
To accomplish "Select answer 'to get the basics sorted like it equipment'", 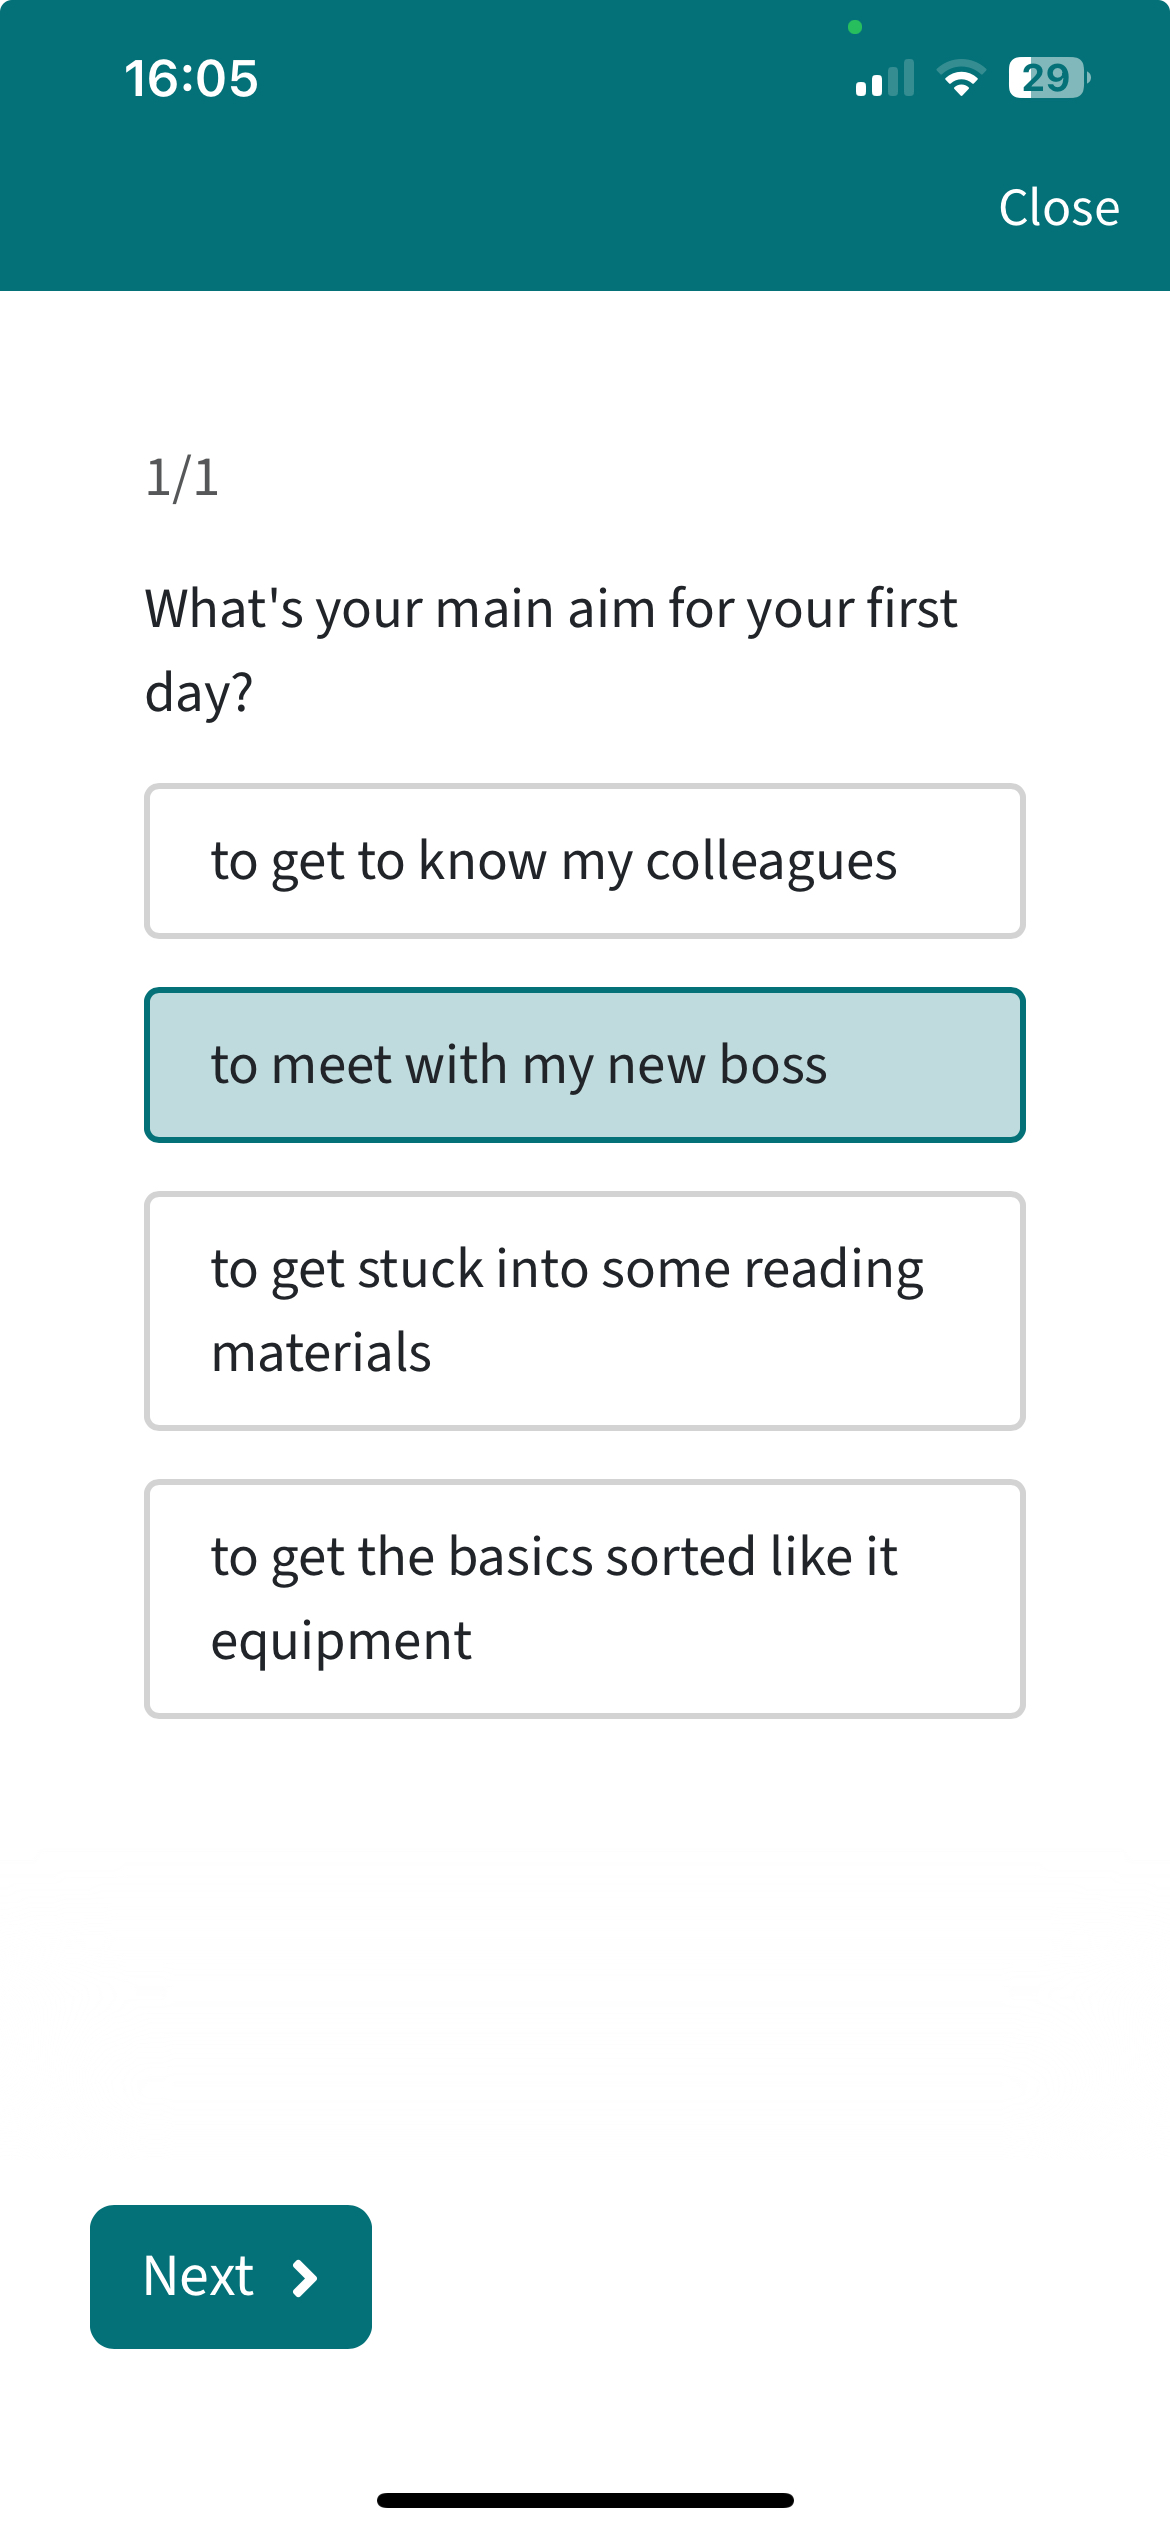I will click(x=585, y=1597).
